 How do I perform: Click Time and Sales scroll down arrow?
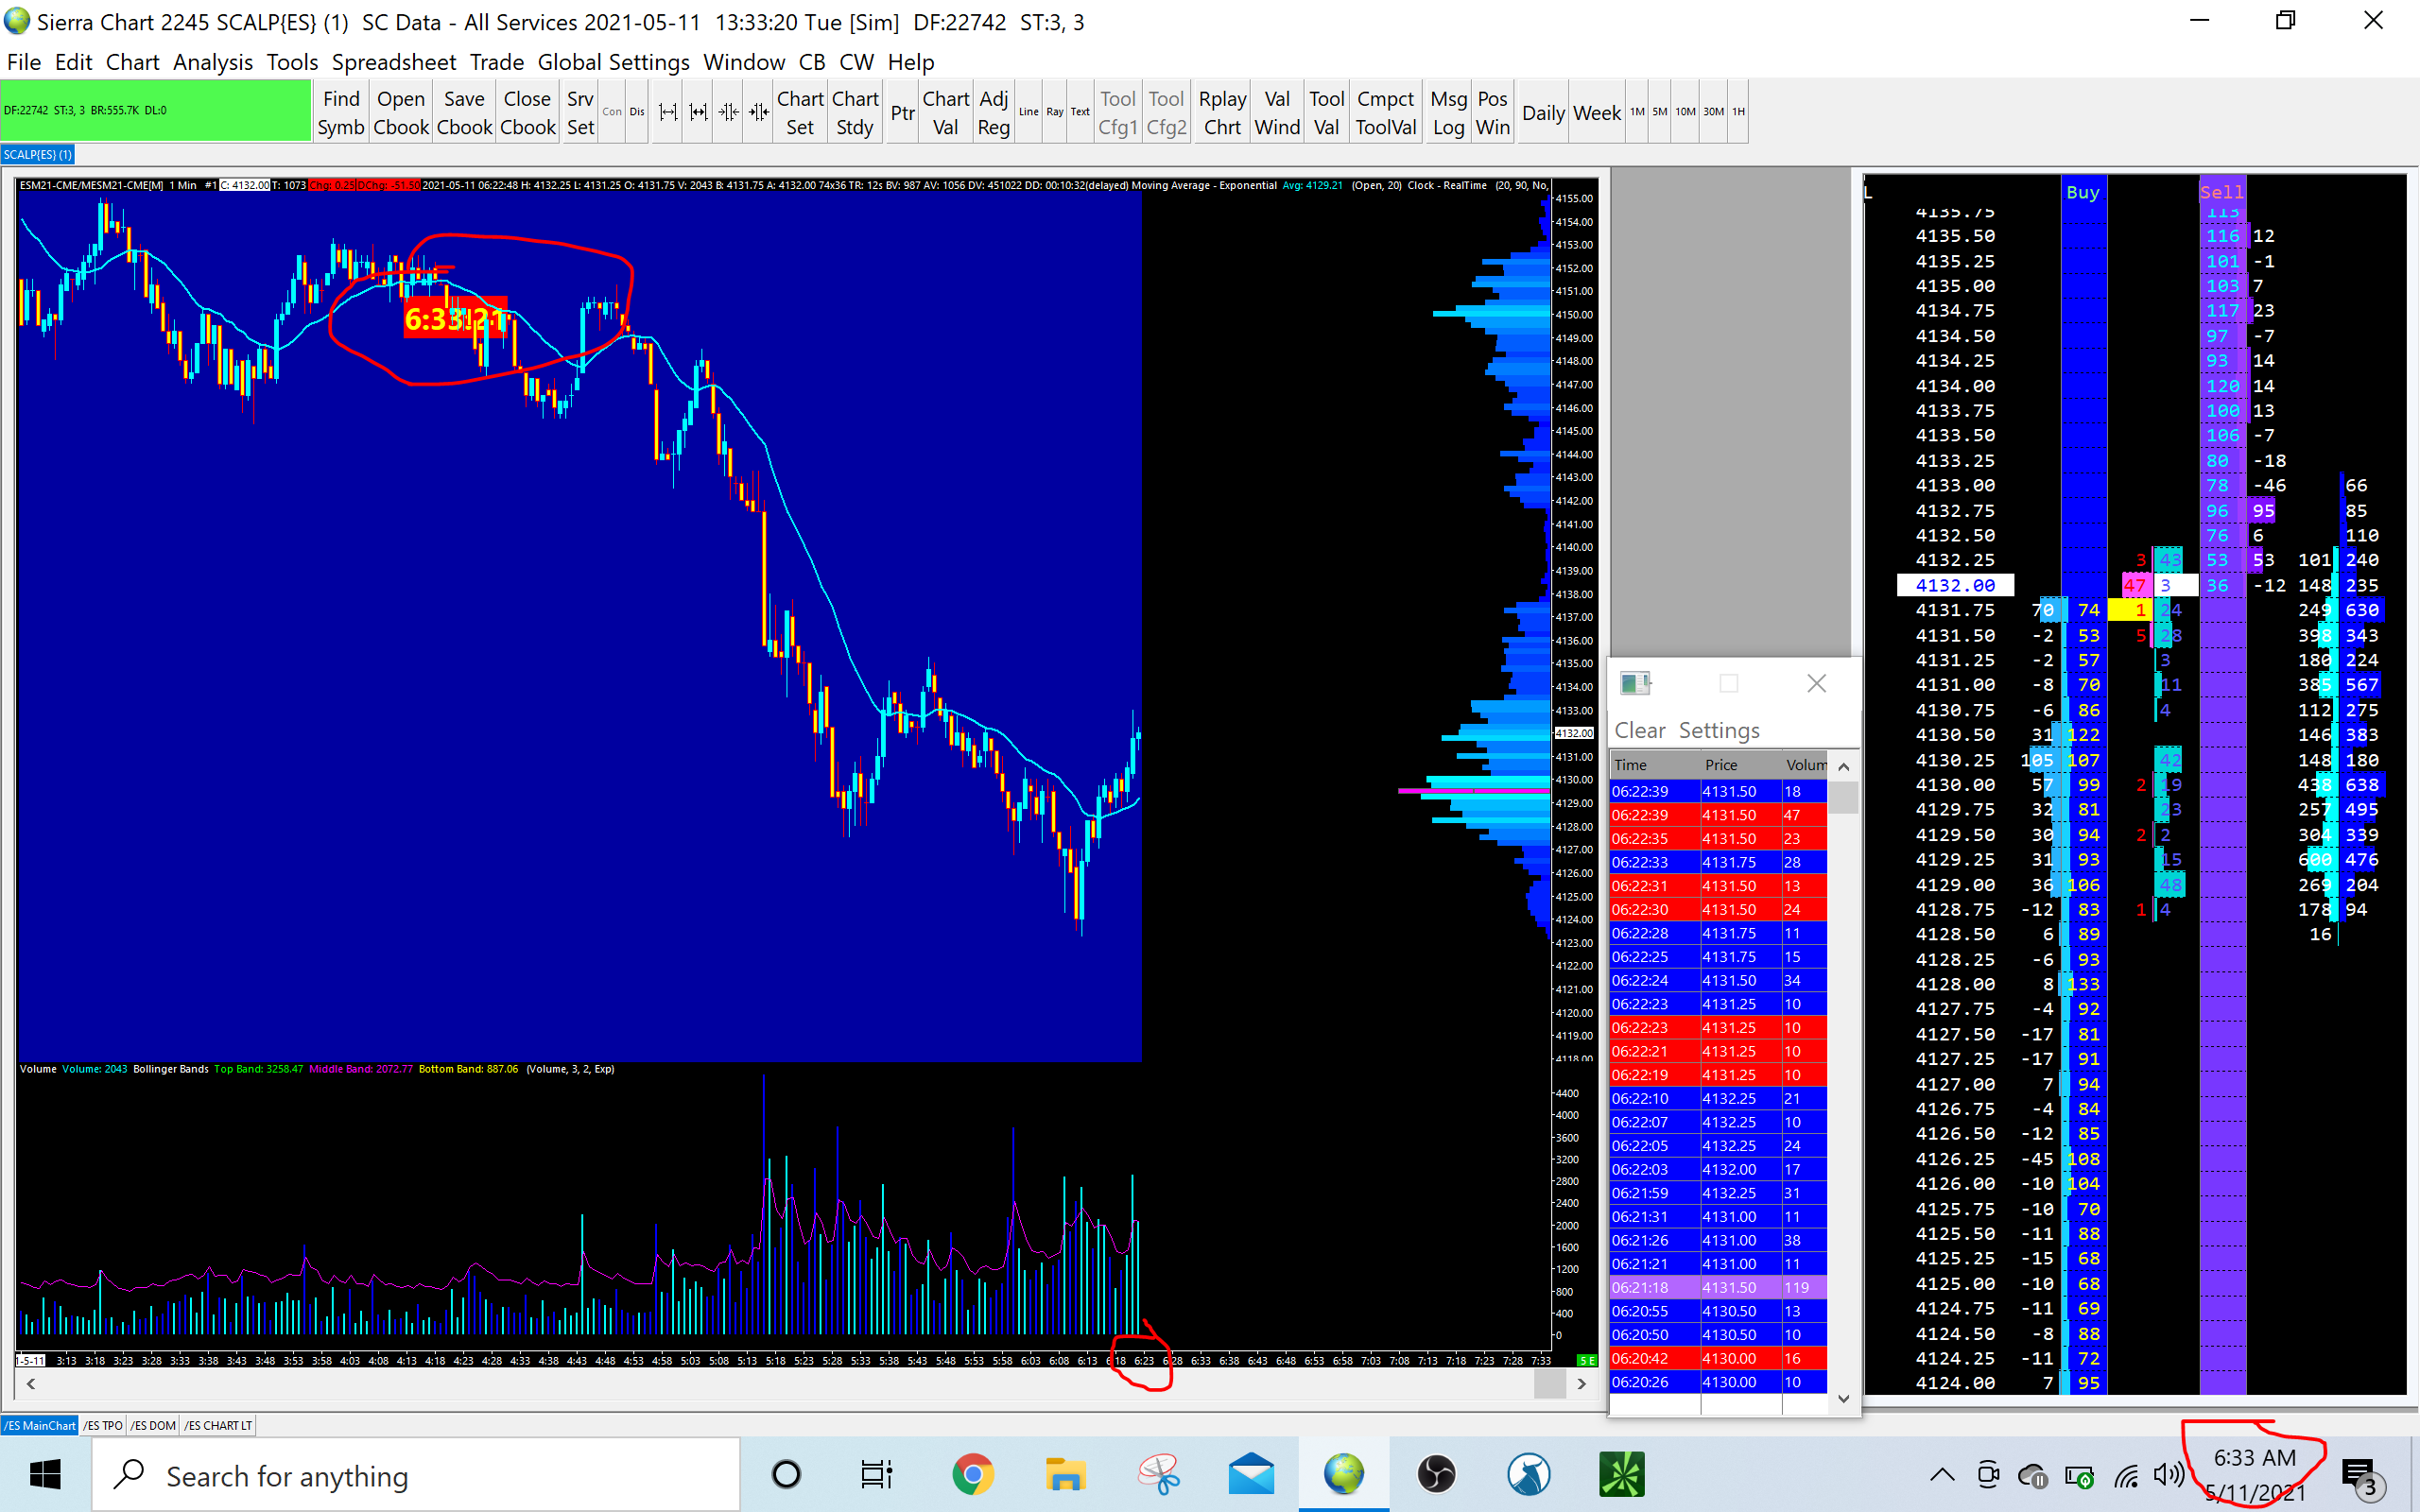tap(1843, 1398)
